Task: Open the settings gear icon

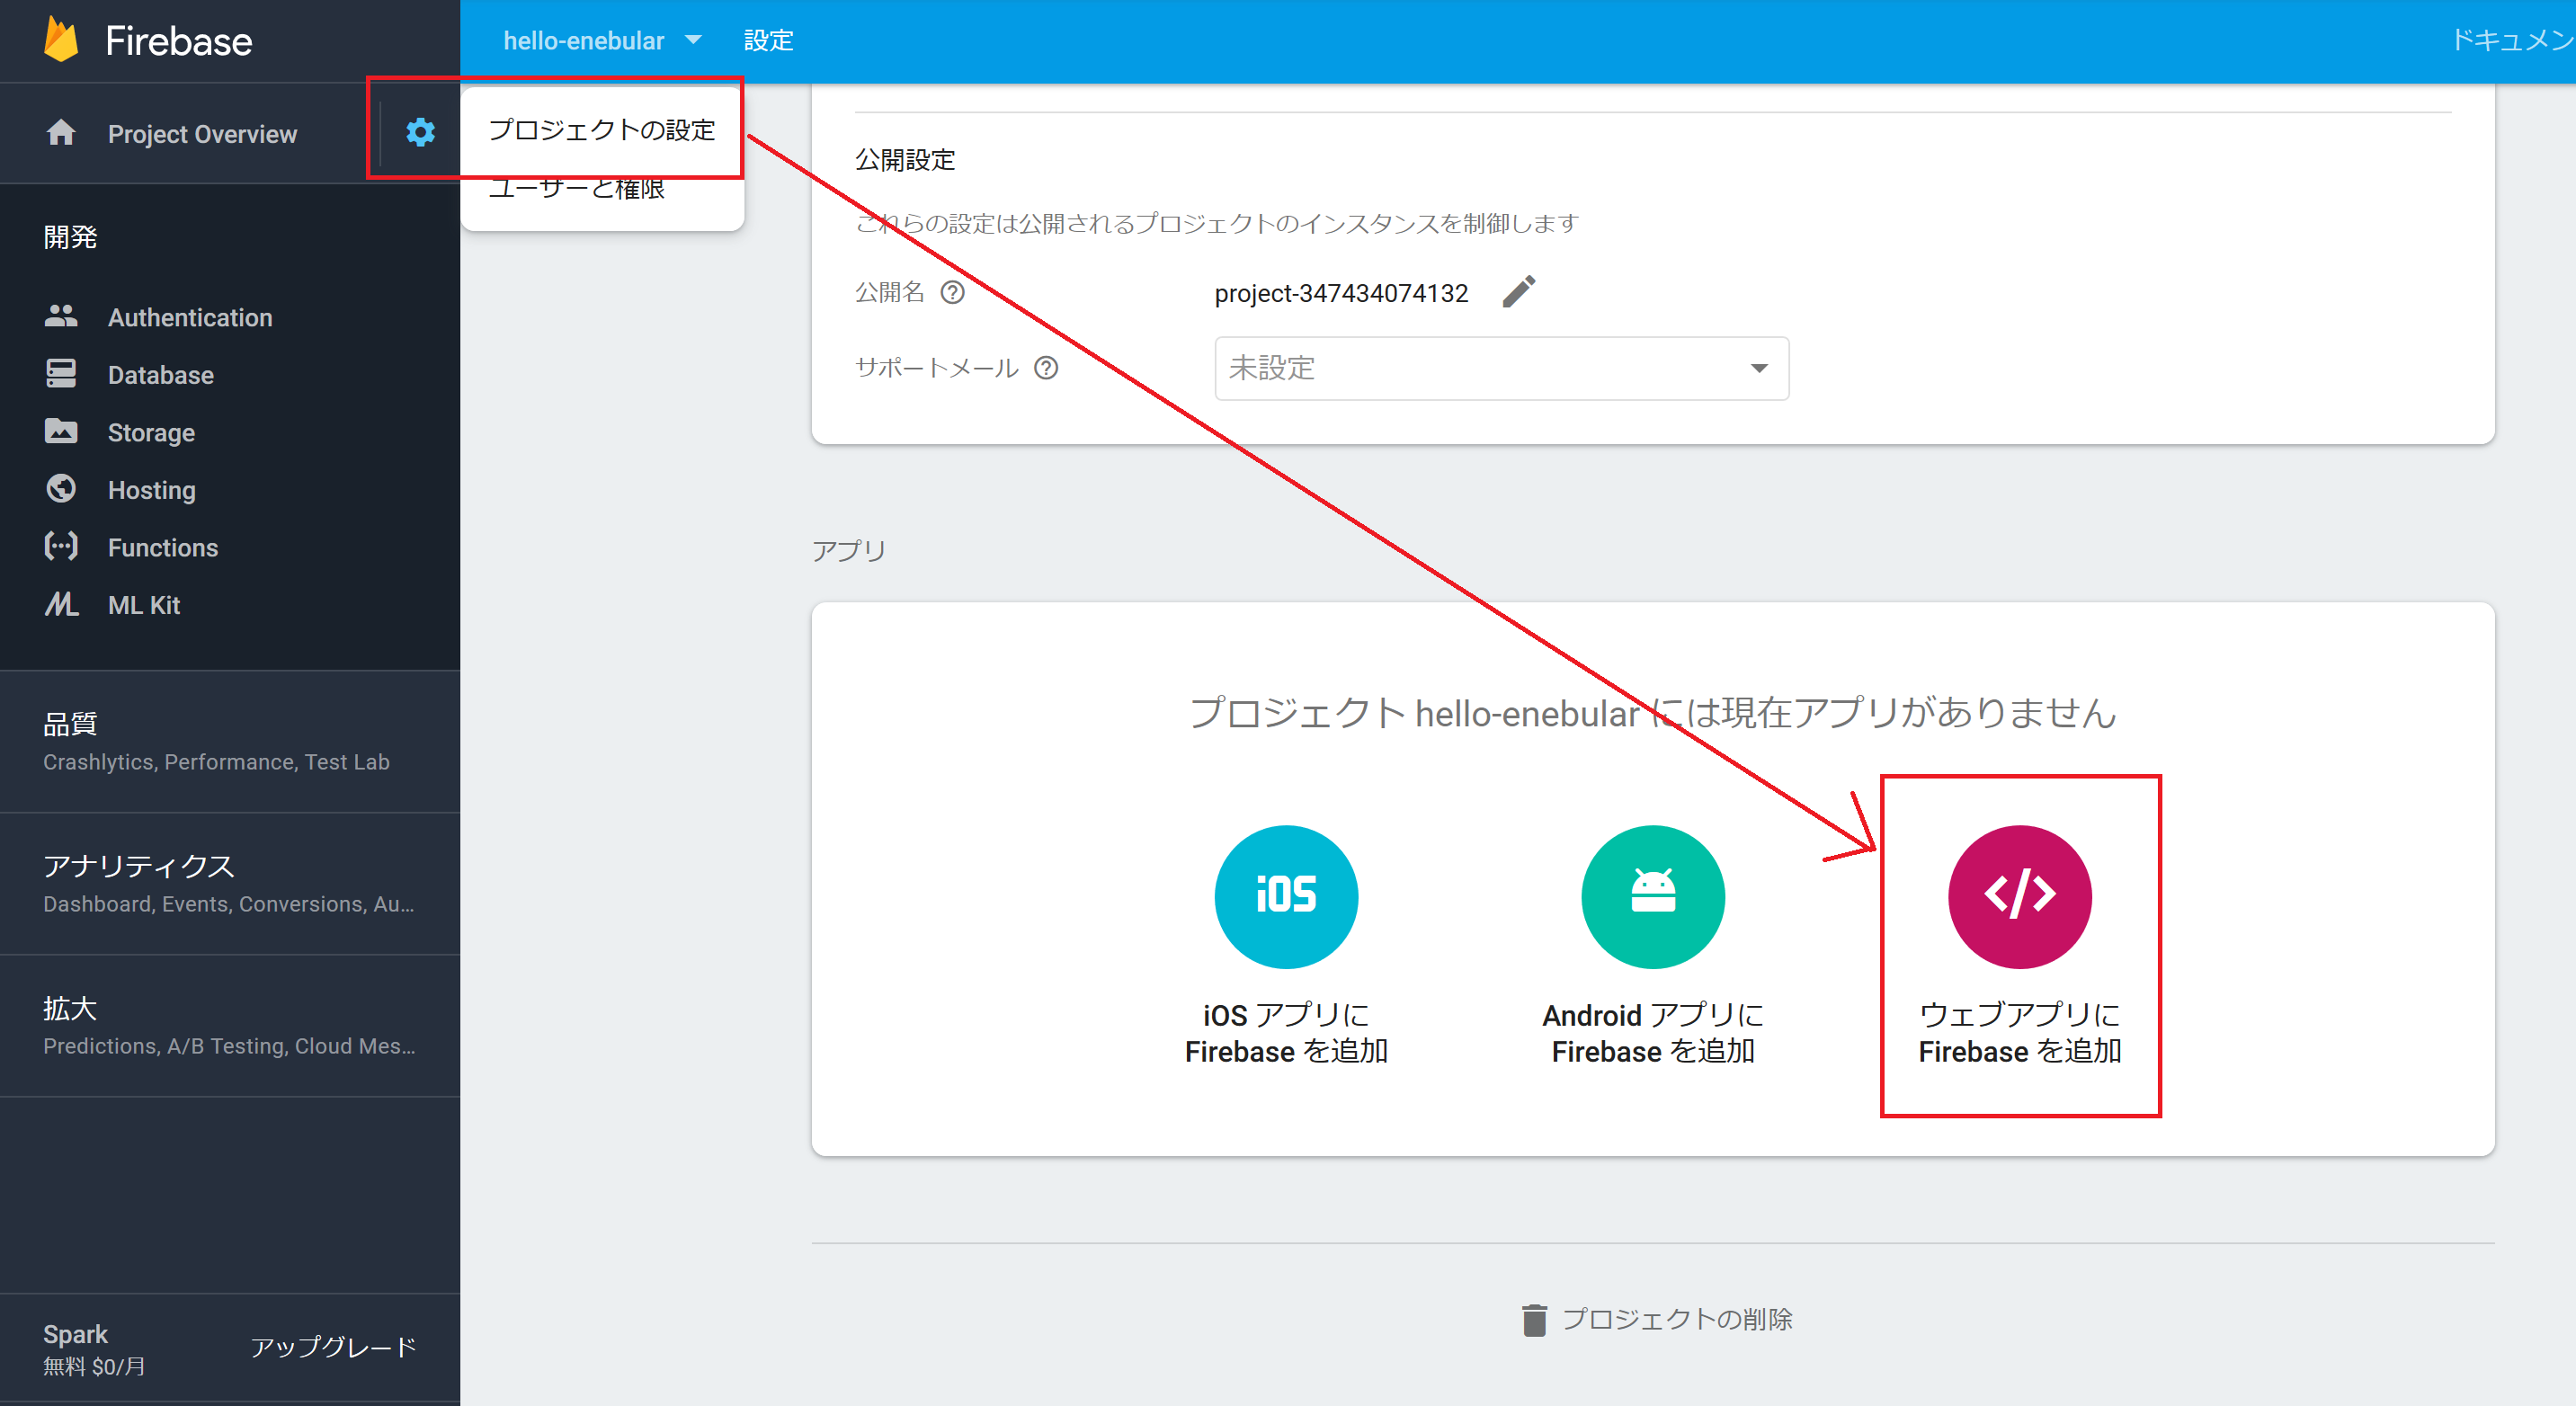Action: (420, 132)
